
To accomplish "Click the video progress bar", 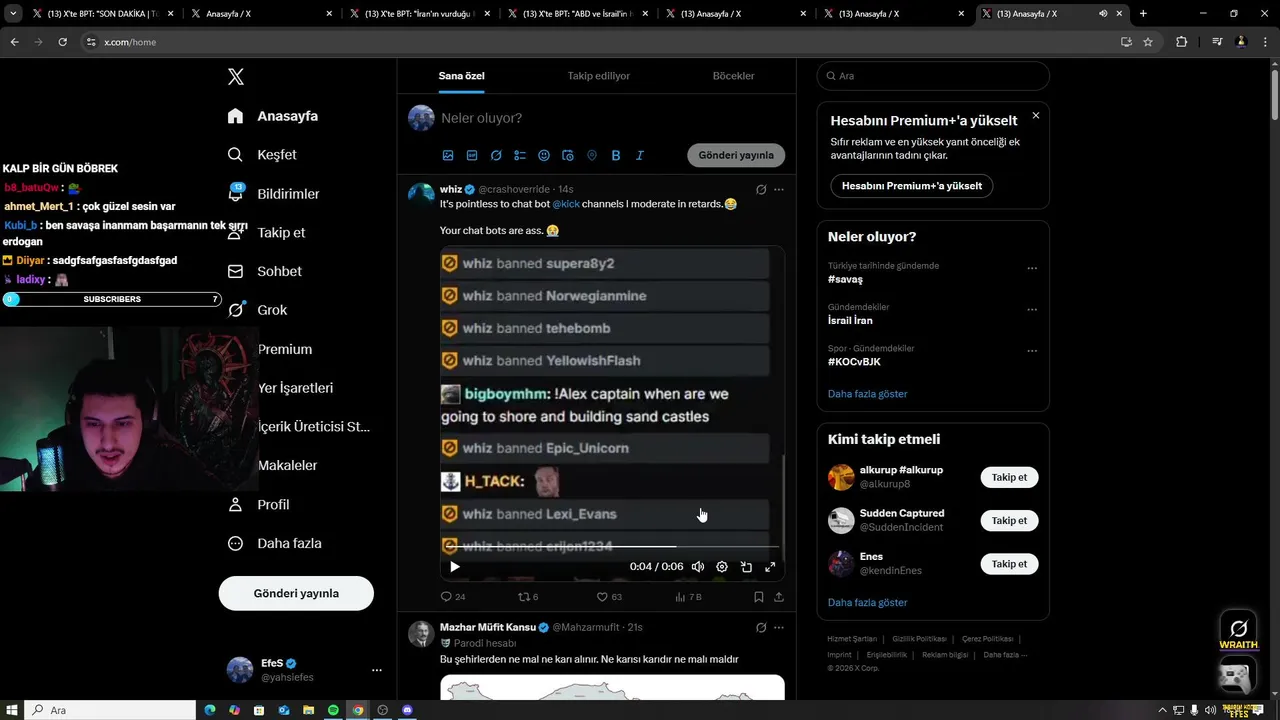I will click(x=612, y=547).
